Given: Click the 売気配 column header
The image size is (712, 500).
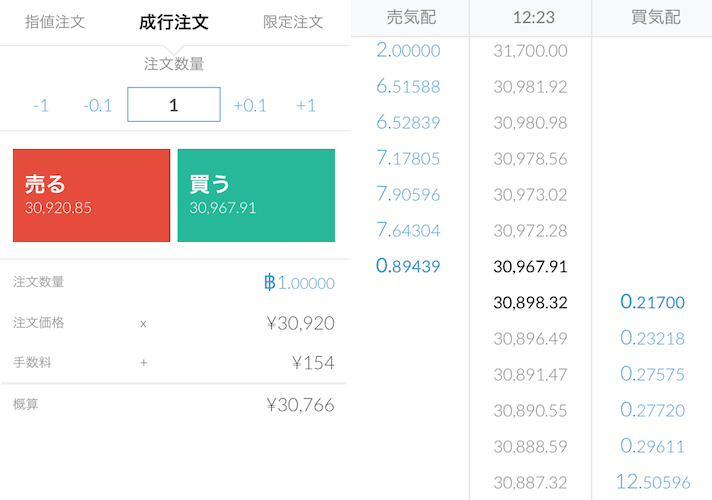Looking at the screenshot, I should 413,18.
